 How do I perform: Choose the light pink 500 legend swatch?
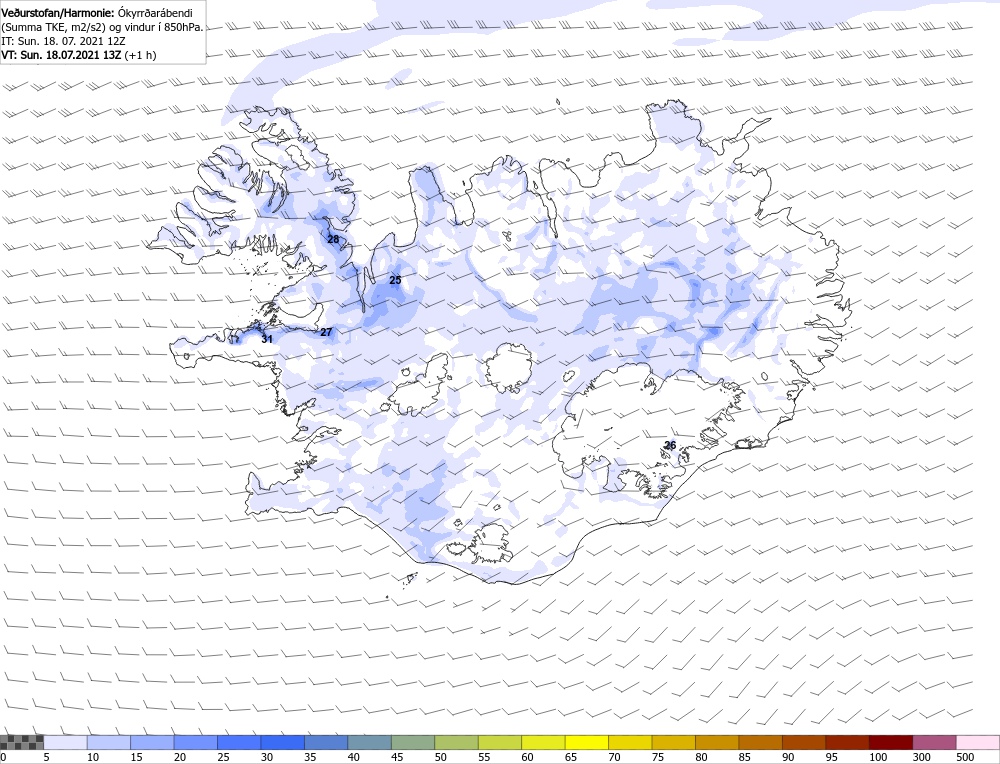(978, 742)
